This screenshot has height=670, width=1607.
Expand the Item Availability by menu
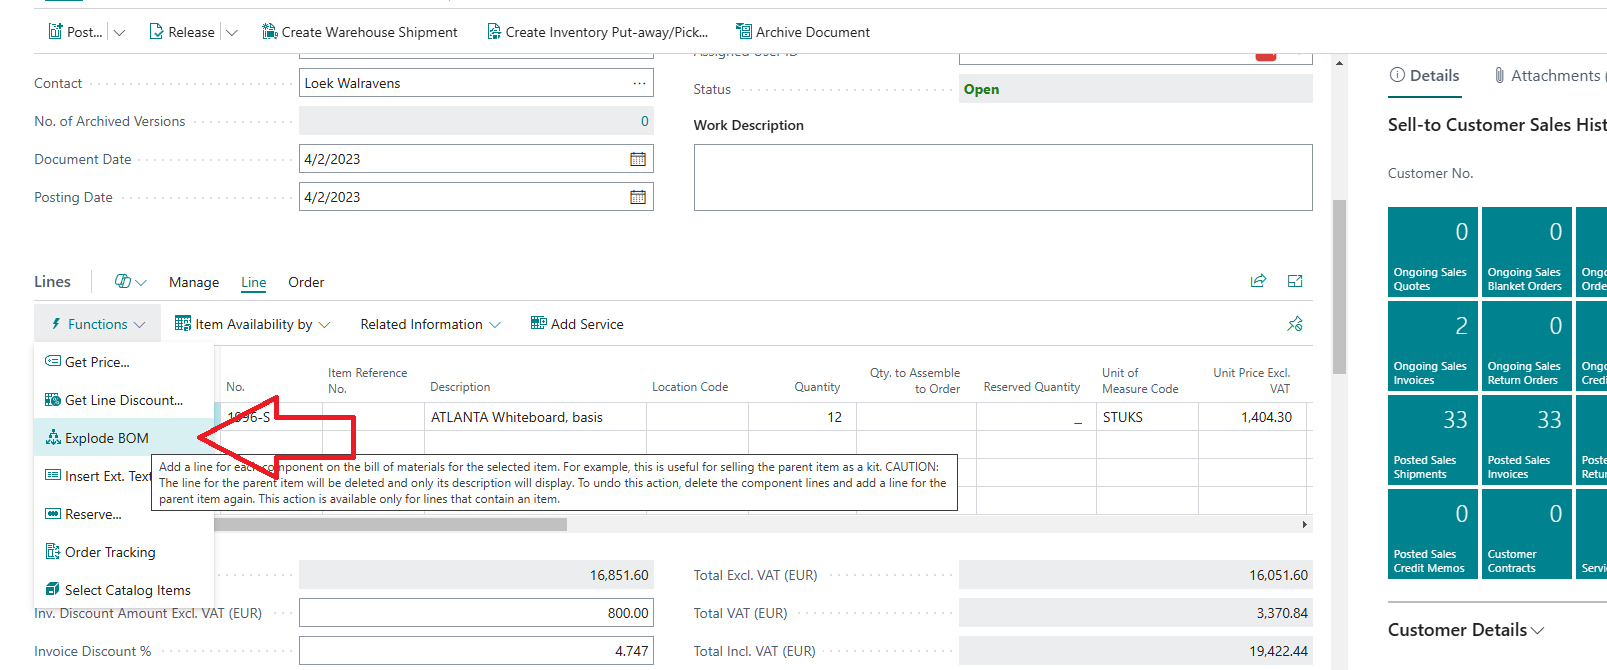click(252, 324)
